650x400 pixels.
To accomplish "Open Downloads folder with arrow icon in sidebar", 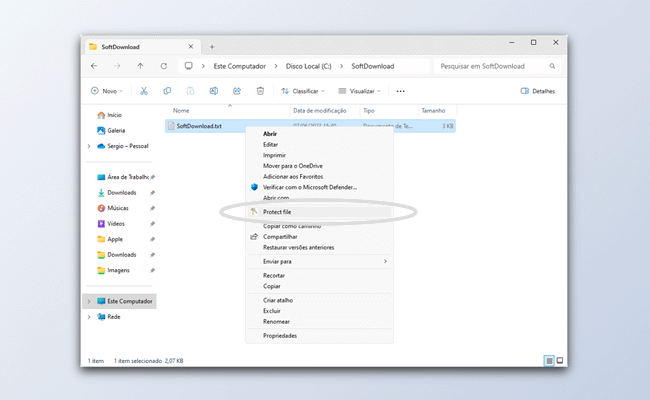I will pos(122,192).
